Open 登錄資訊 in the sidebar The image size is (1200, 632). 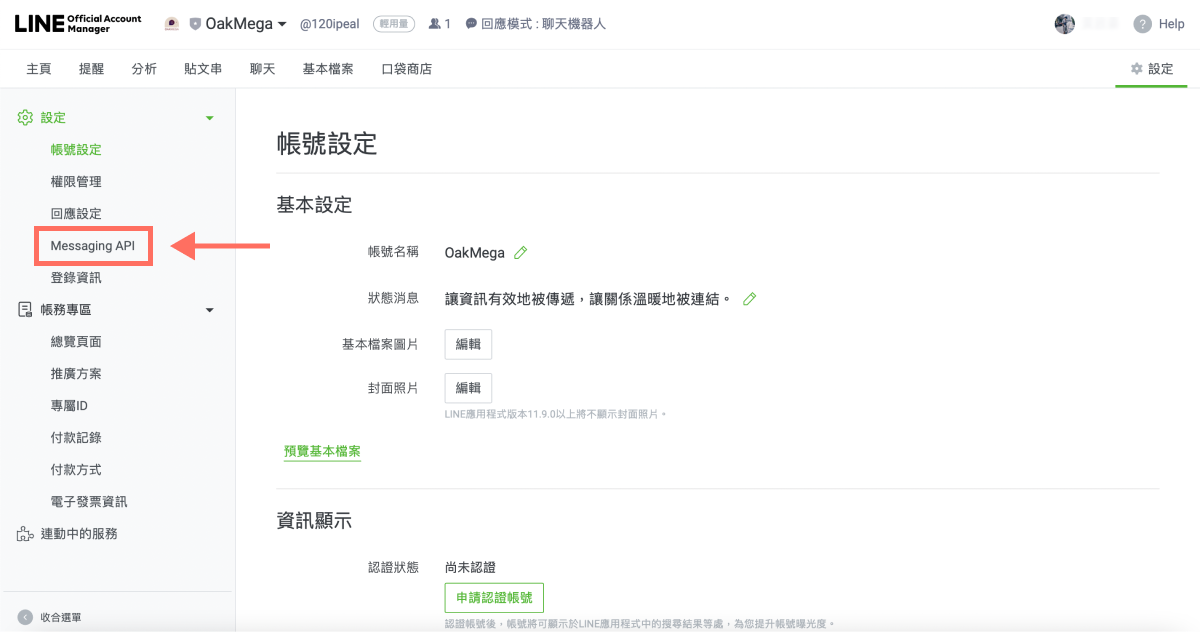click(76, 278)
